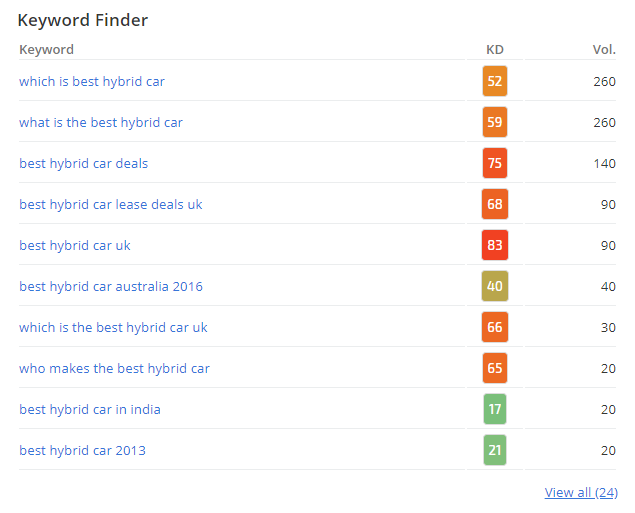Click the Keyword column header

point(47,50)
